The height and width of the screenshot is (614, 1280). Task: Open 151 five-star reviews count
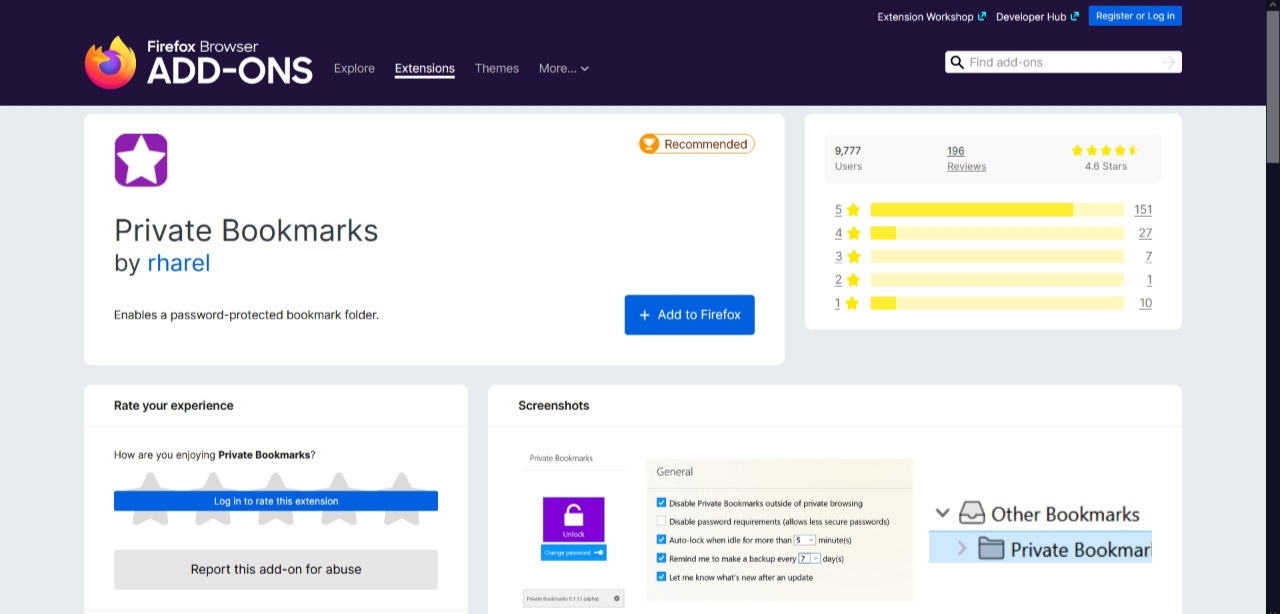click(1143, 210)
